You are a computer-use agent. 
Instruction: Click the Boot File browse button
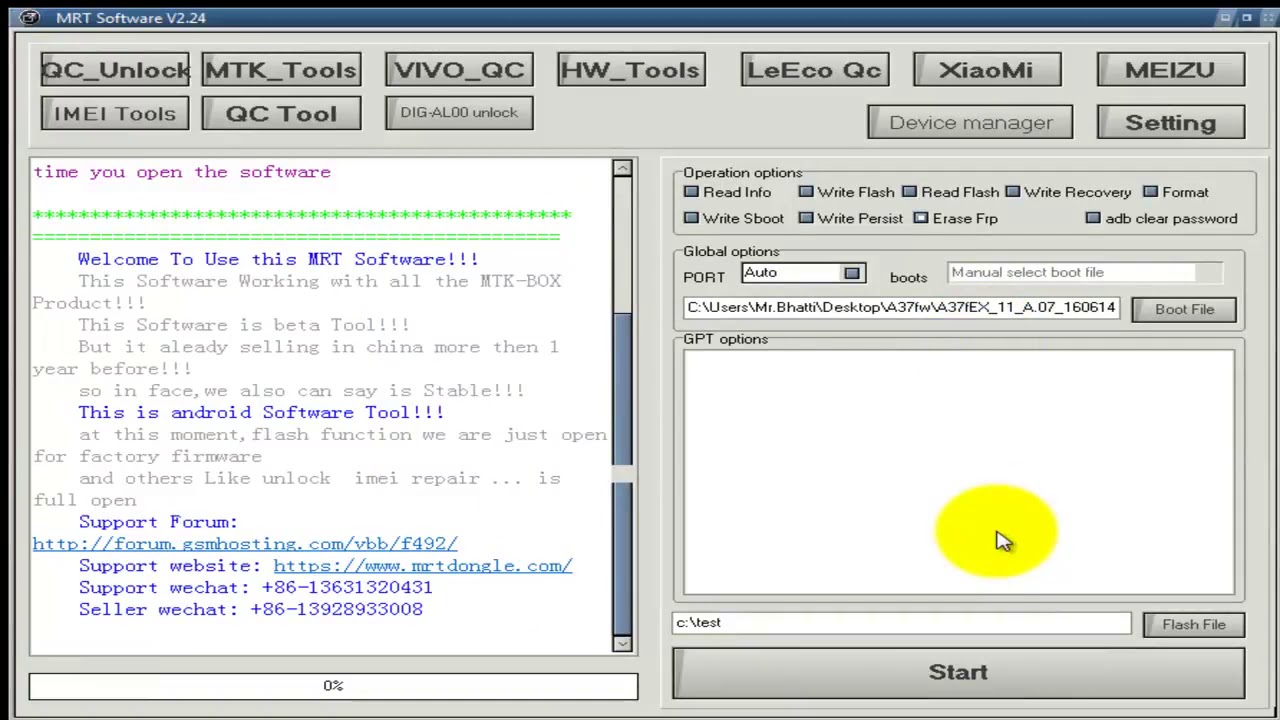tap(1184, 309)
